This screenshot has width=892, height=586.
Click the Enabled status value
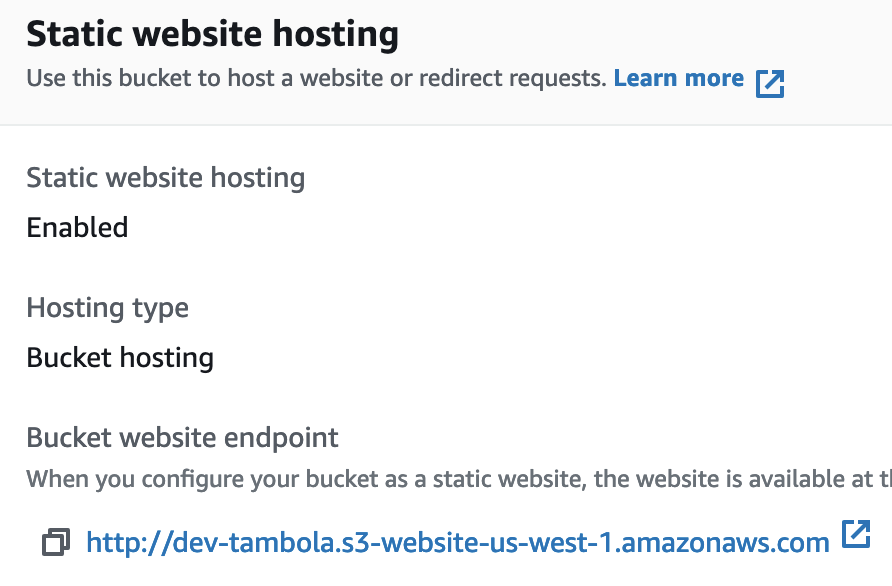tap(77, 228)
